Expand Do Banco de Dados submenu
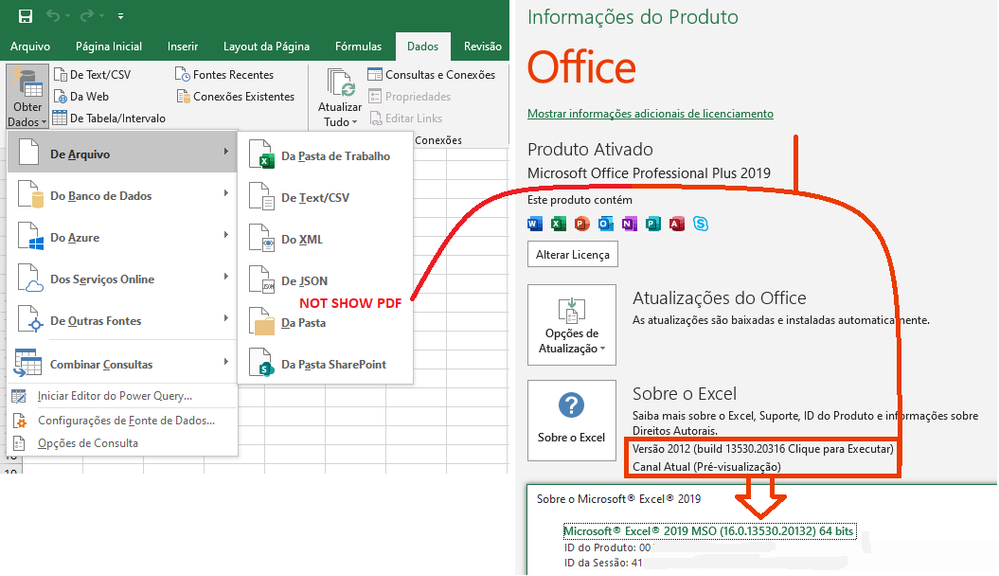Viewport: 999px width, 576px height. point(122,195)
